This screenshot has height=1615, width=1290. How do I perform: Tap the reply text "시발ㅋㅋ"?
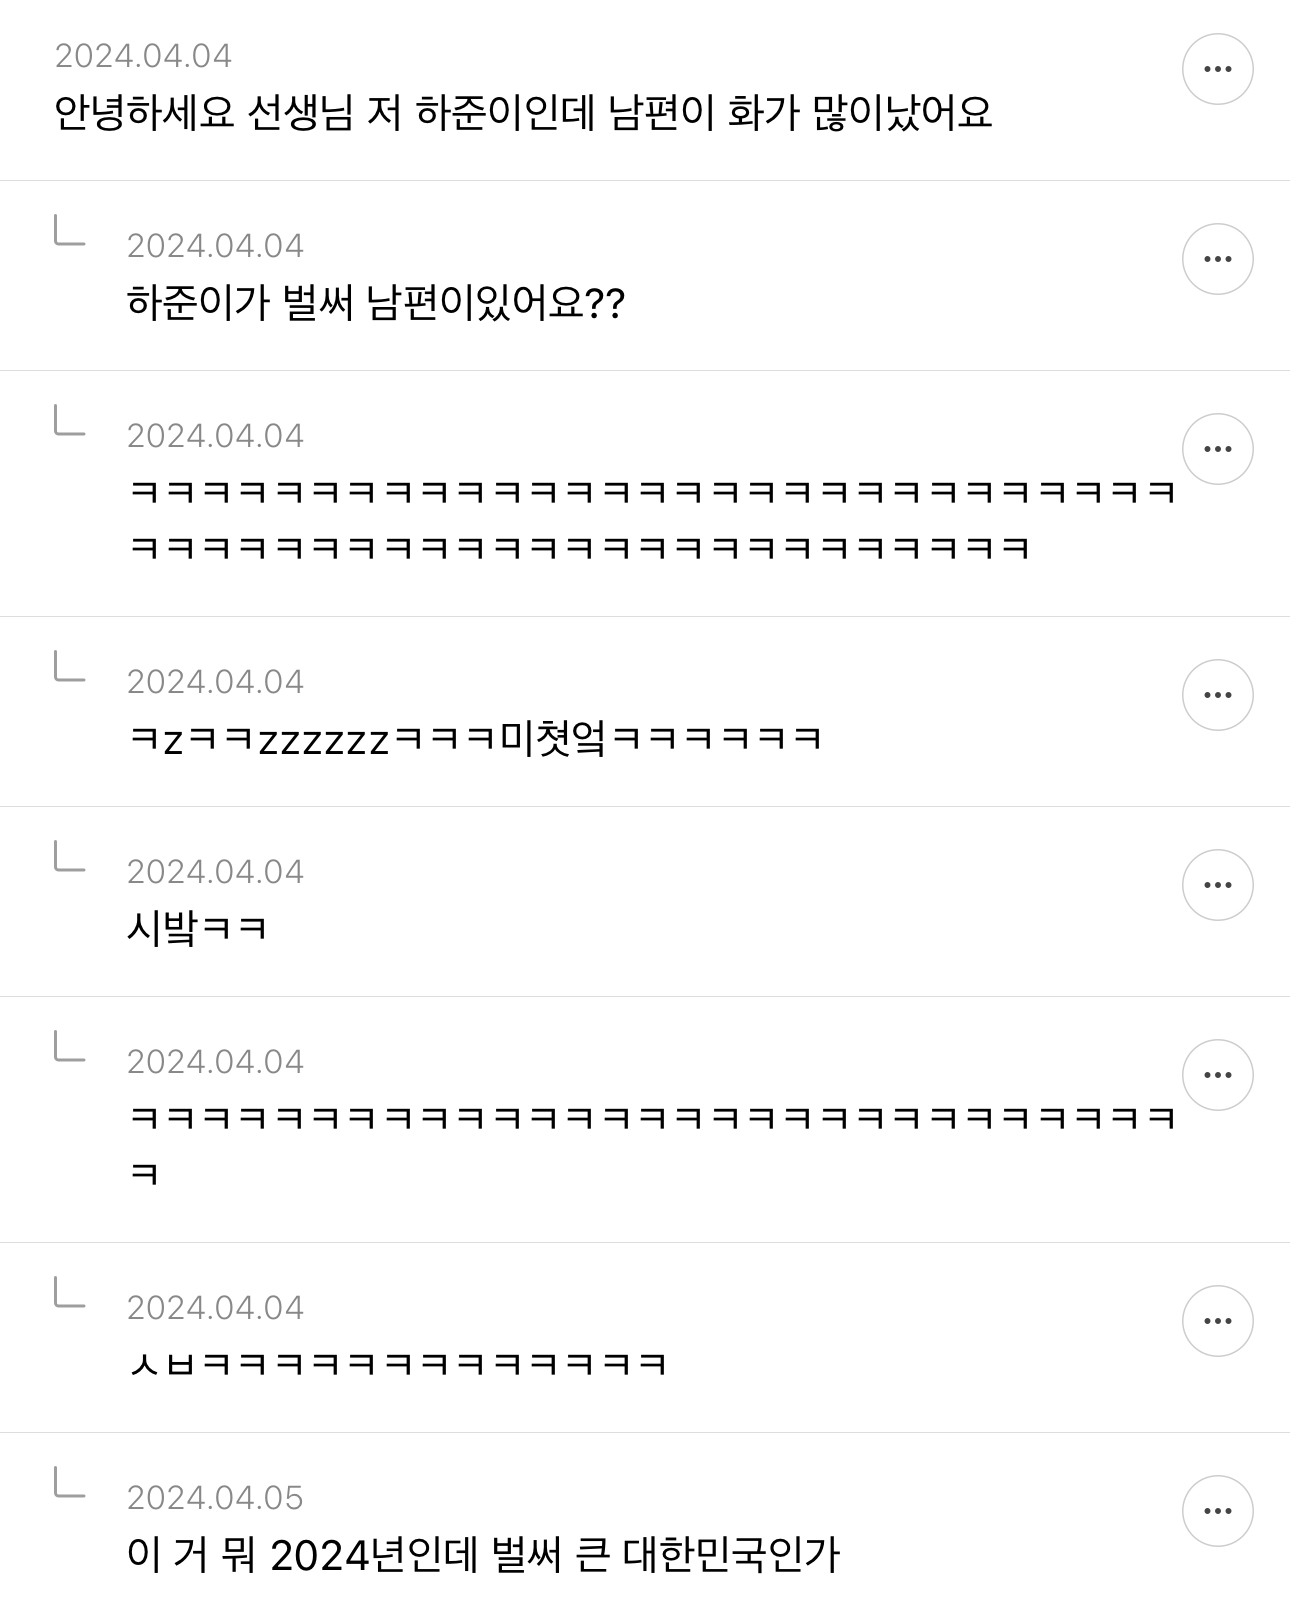pos(197,929)
